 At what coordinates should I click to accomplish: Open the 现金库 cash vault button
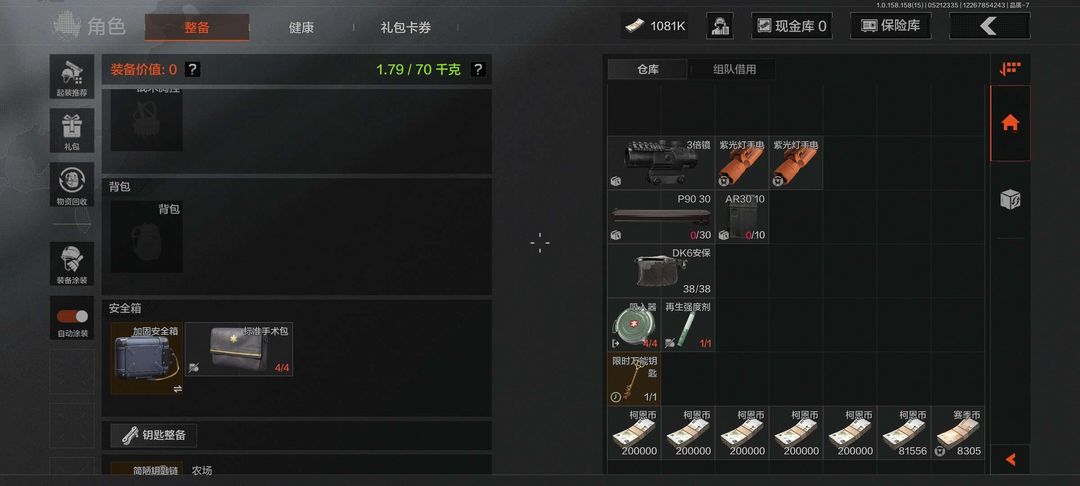(x=791, y=26)
